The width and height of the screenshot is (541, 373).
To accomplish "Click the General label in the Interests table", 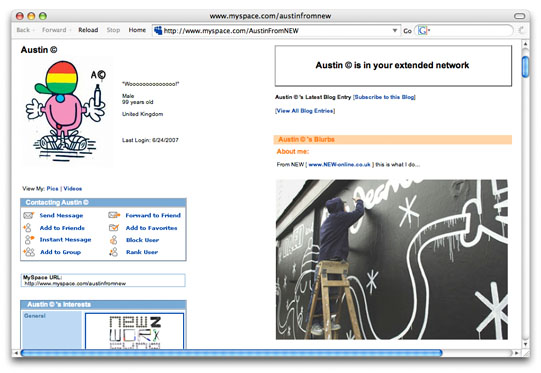I will tap(35, 315).
